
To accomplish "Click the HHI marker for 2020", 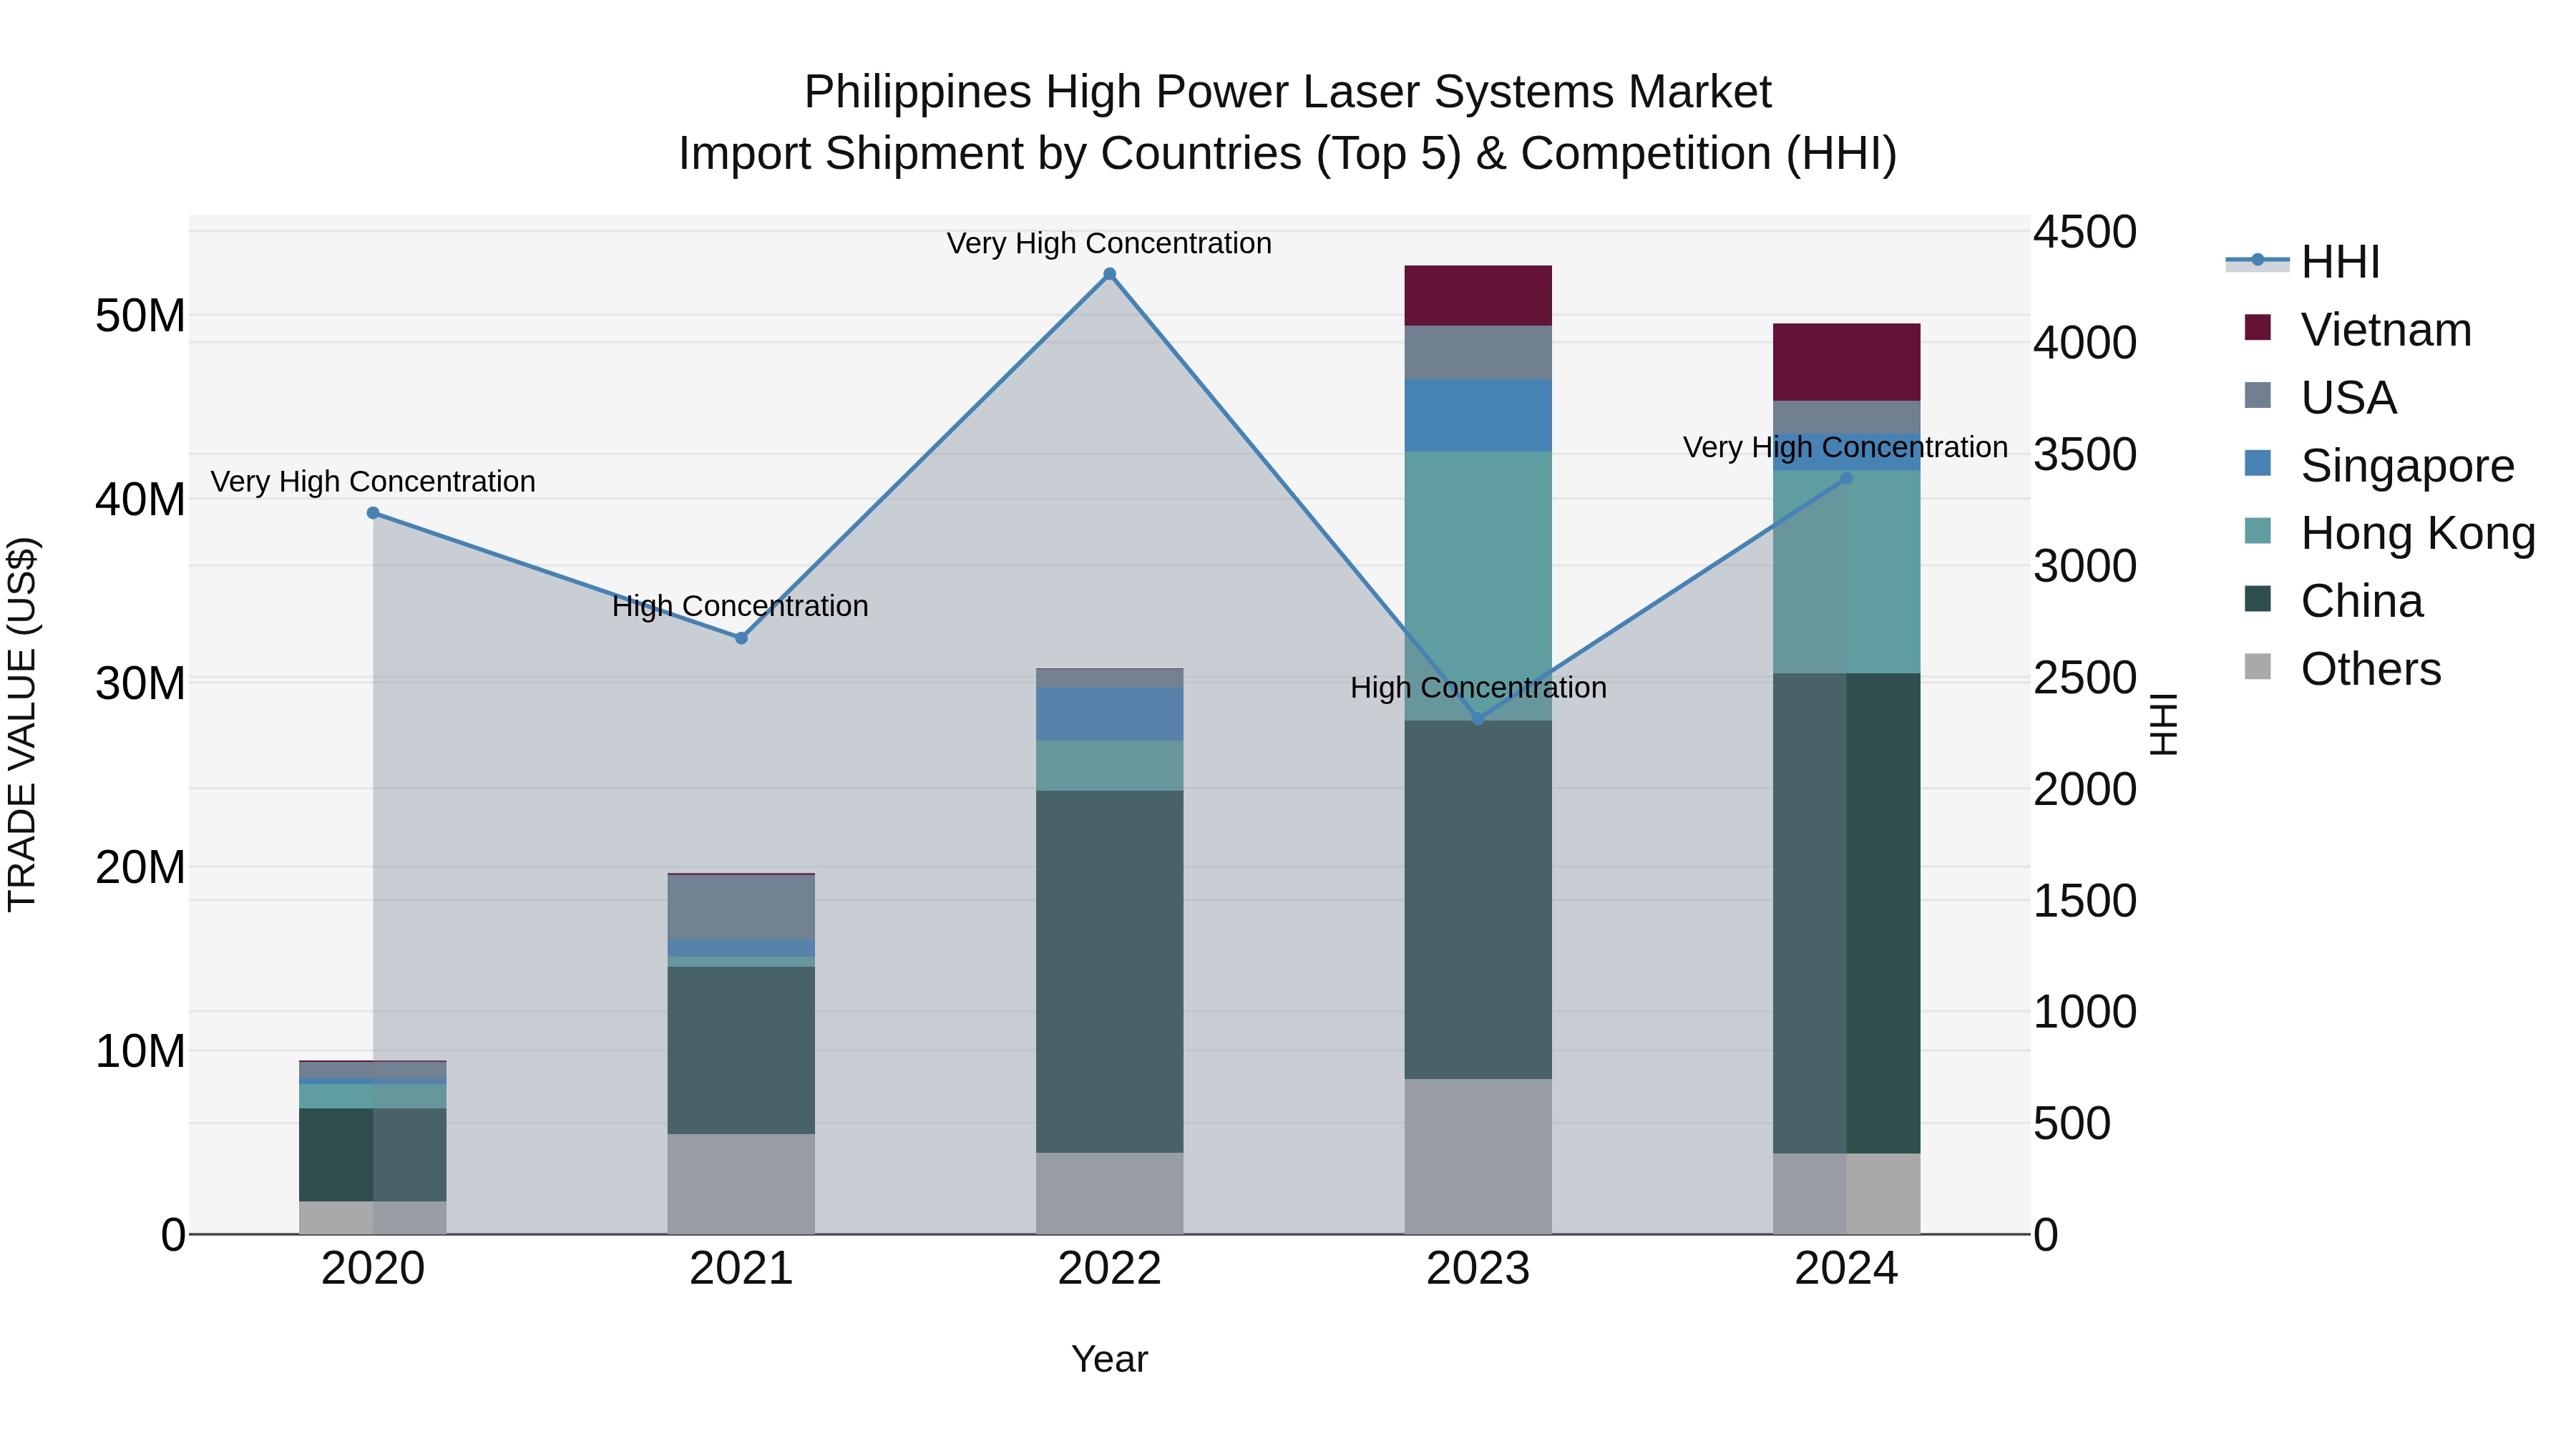I will (x=373, y=513).
